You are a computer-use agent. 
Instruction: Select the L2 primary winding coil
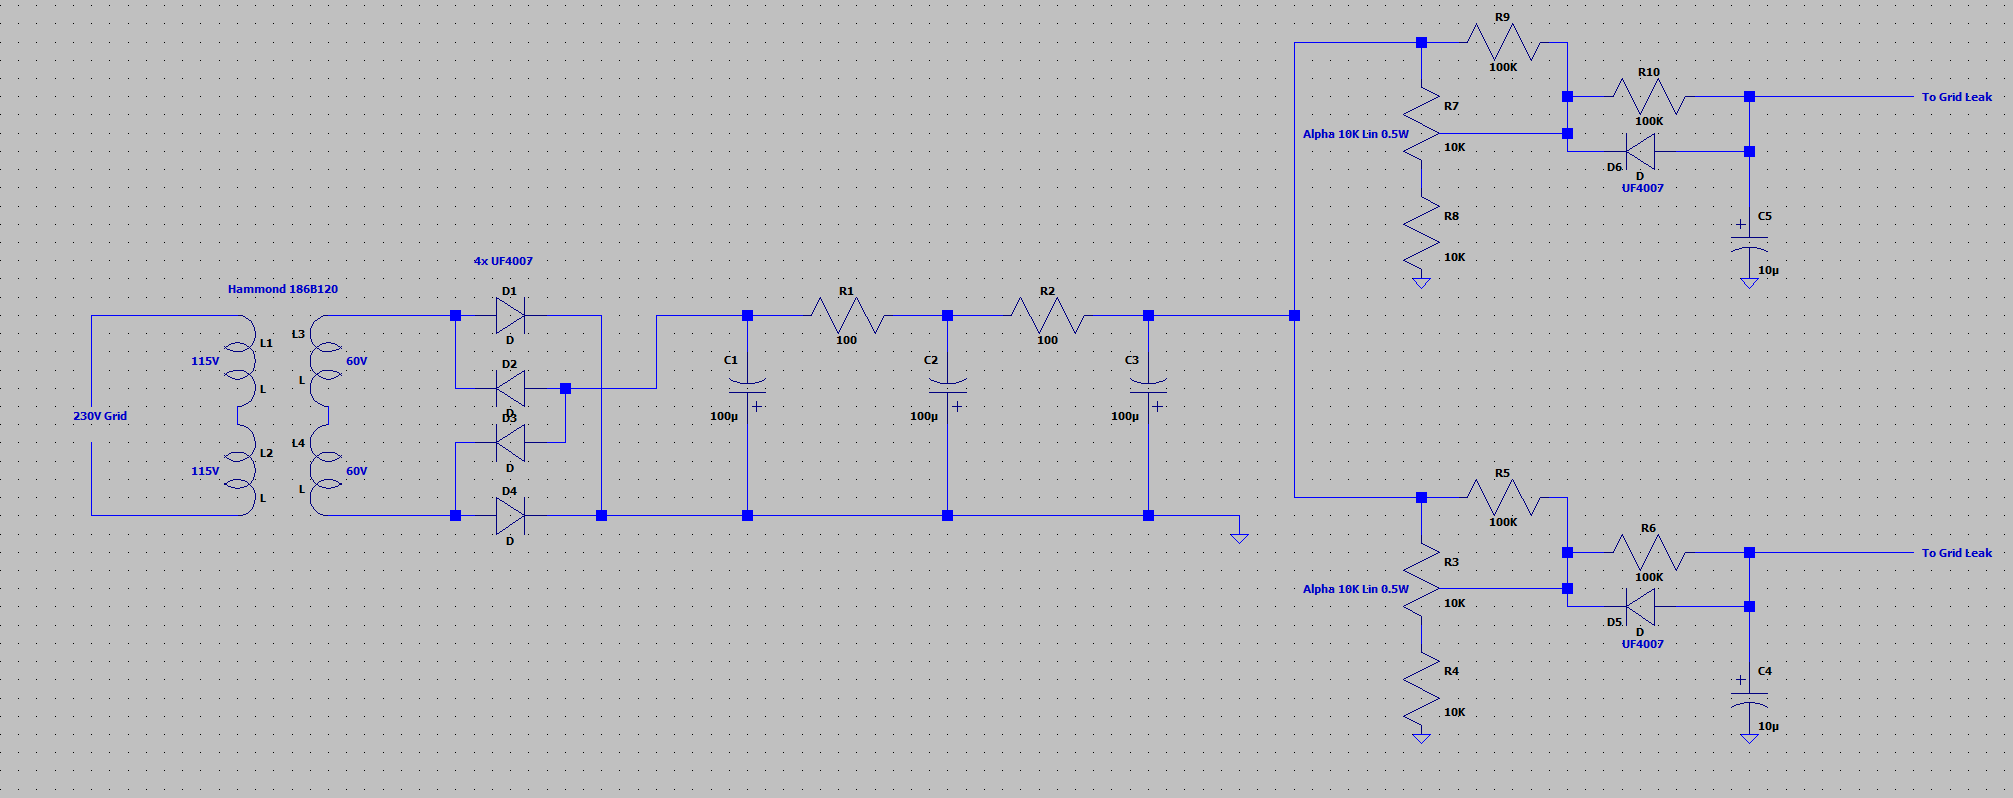(x=240, y=470)
